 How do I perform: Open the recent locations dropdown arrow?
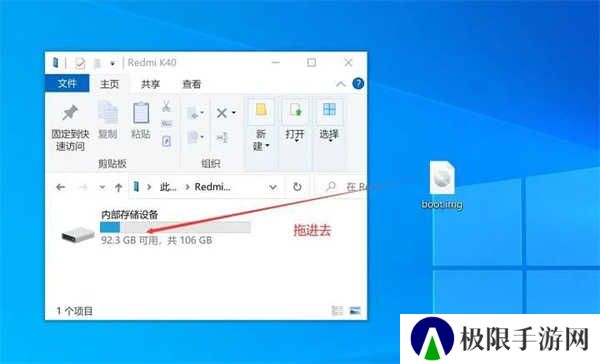(102, 187)
